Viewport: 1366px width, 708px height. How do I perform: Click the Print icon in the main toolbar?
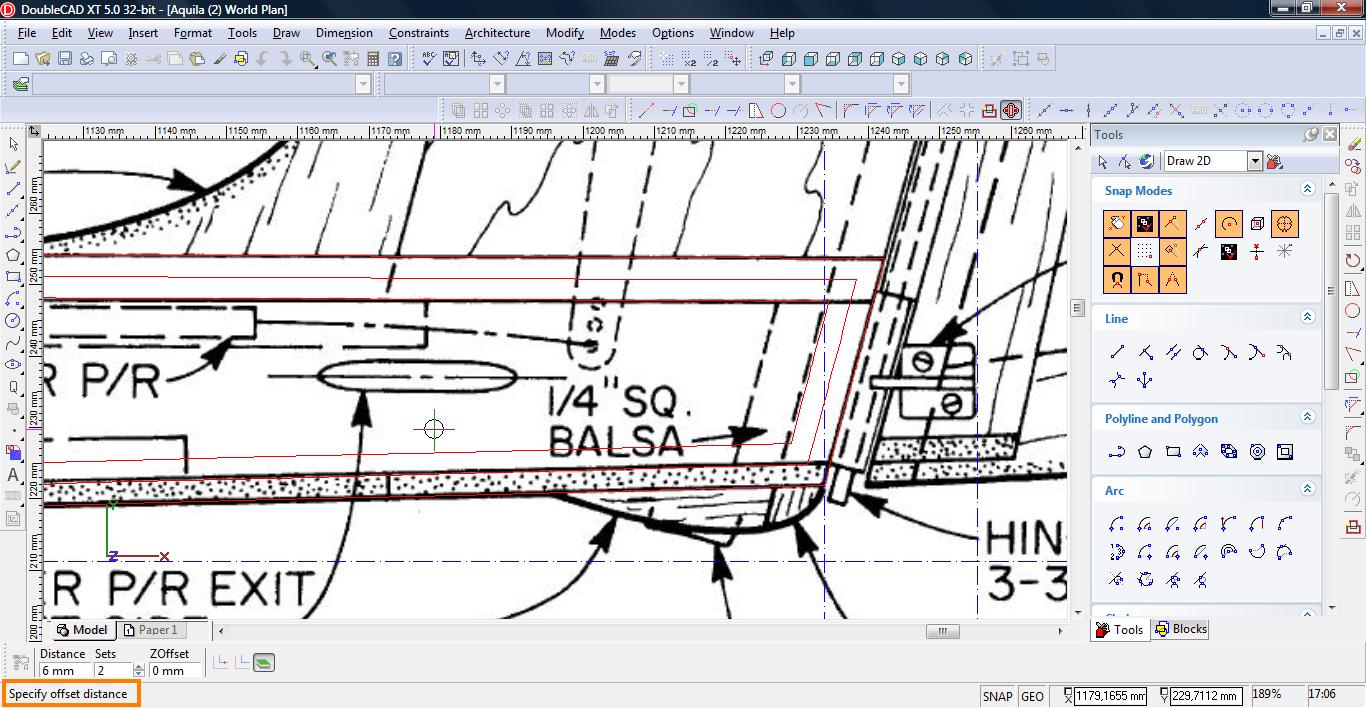pos(86,59)
